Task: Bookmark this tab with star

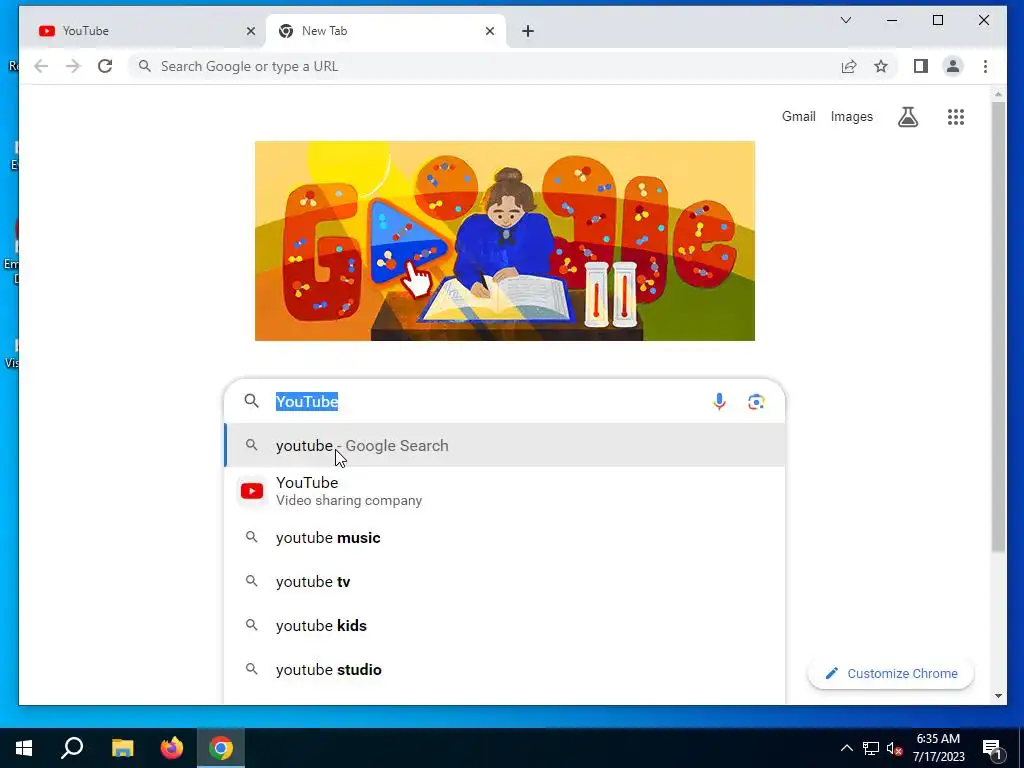Action: (x=881, y=66)
